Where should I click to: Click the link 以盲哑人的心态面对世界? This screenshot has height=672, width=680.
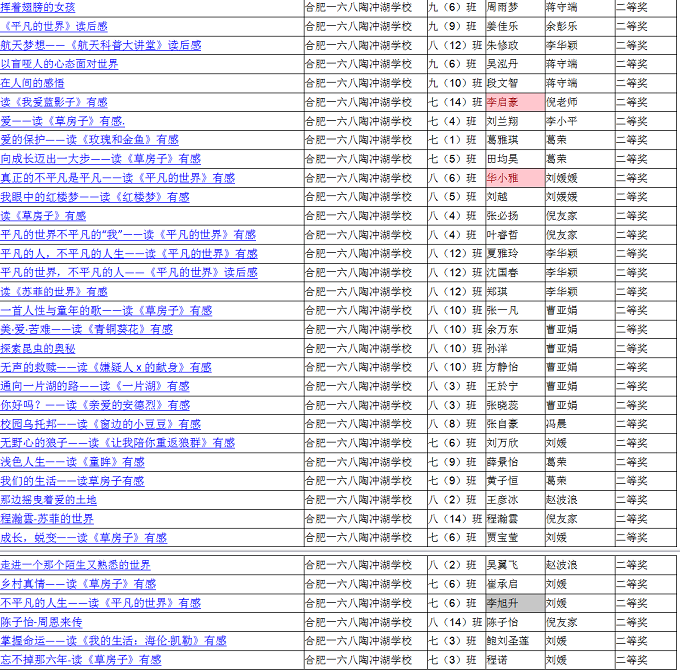59,64
